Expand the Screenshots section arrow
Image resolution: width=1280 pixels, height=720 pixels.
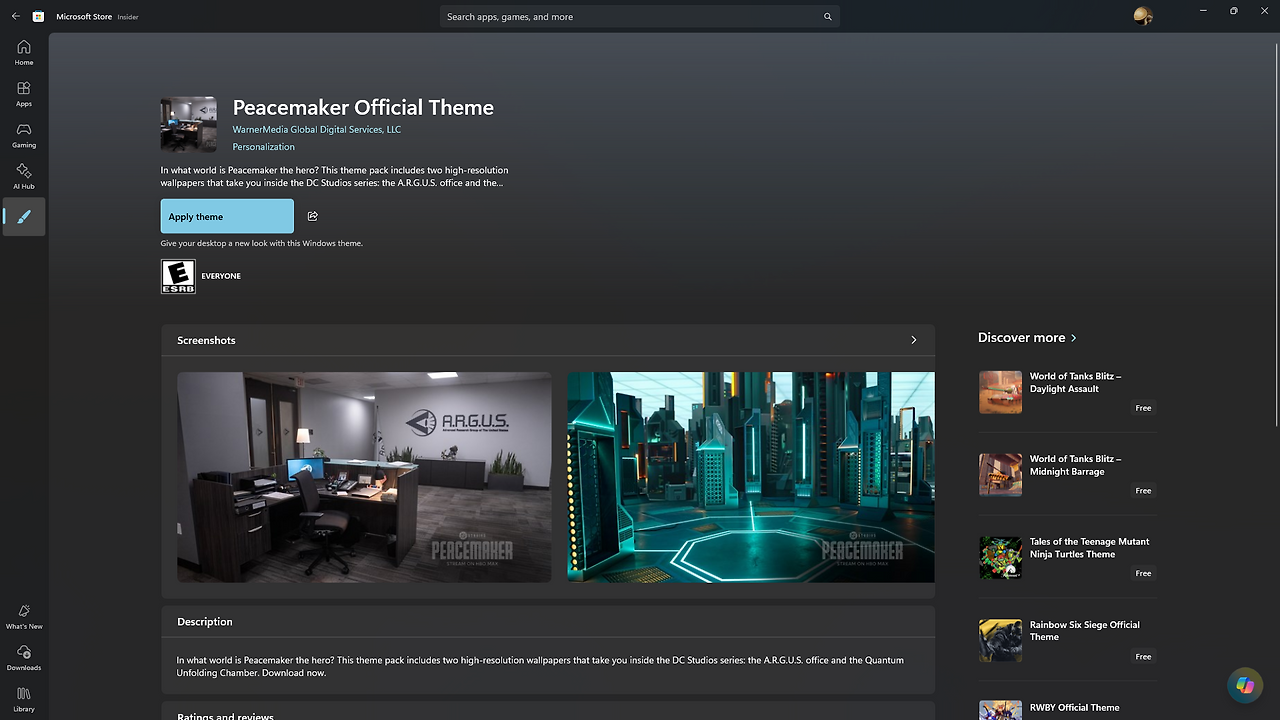(913, 340)
